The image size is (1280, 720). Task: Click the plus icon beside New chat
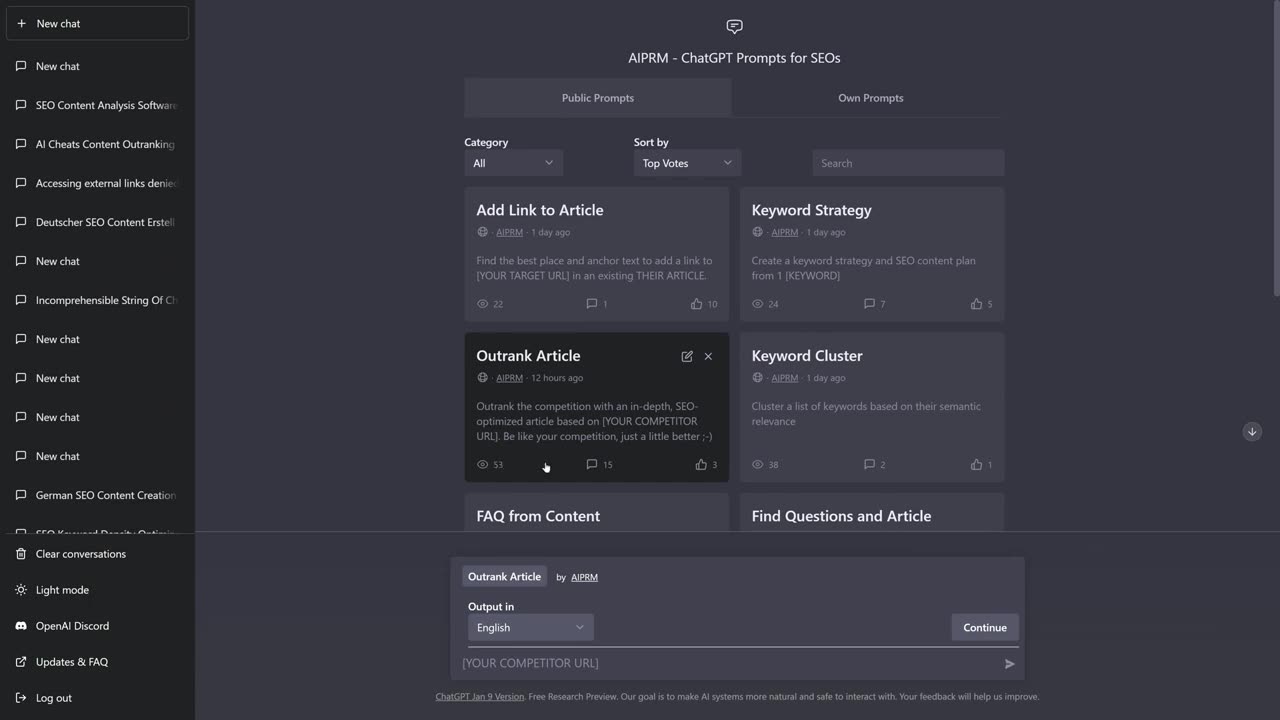point(21,23)
